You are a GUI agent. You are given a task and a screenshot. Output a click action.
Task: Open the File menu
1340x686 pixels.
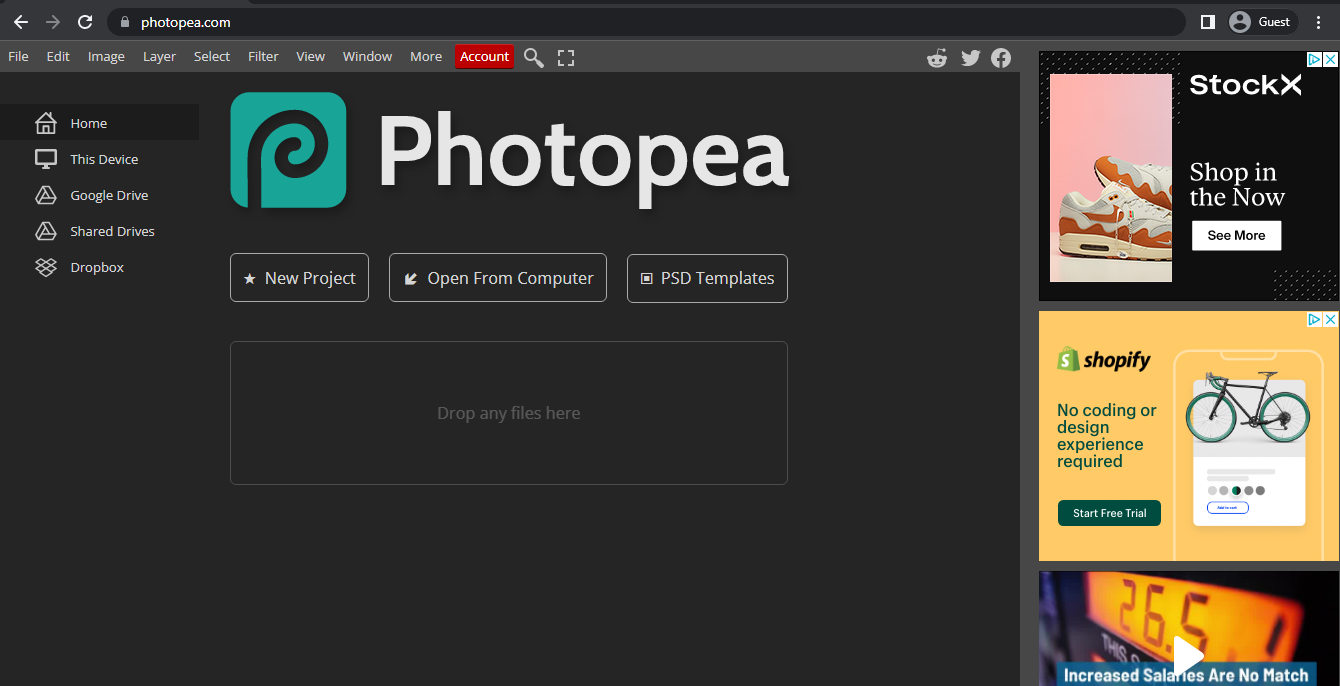click(x=18, y=57)
